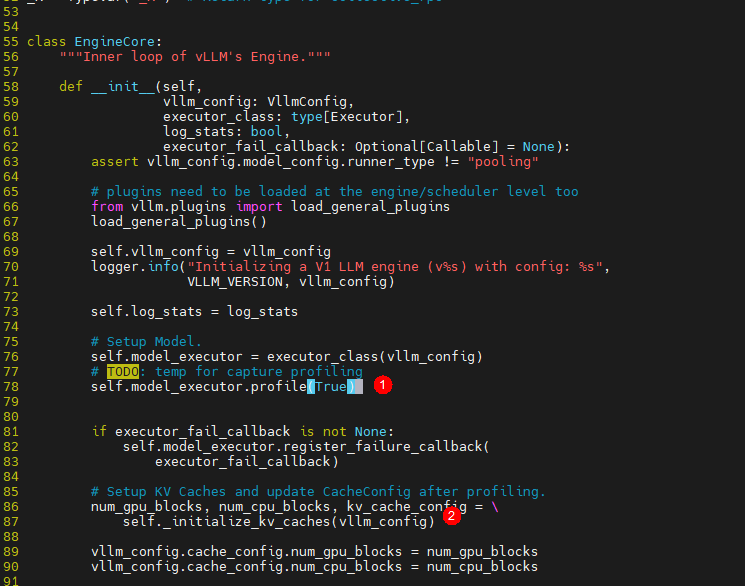Click the "Initializing a V1 LLM engine" string

coord(395,267)
